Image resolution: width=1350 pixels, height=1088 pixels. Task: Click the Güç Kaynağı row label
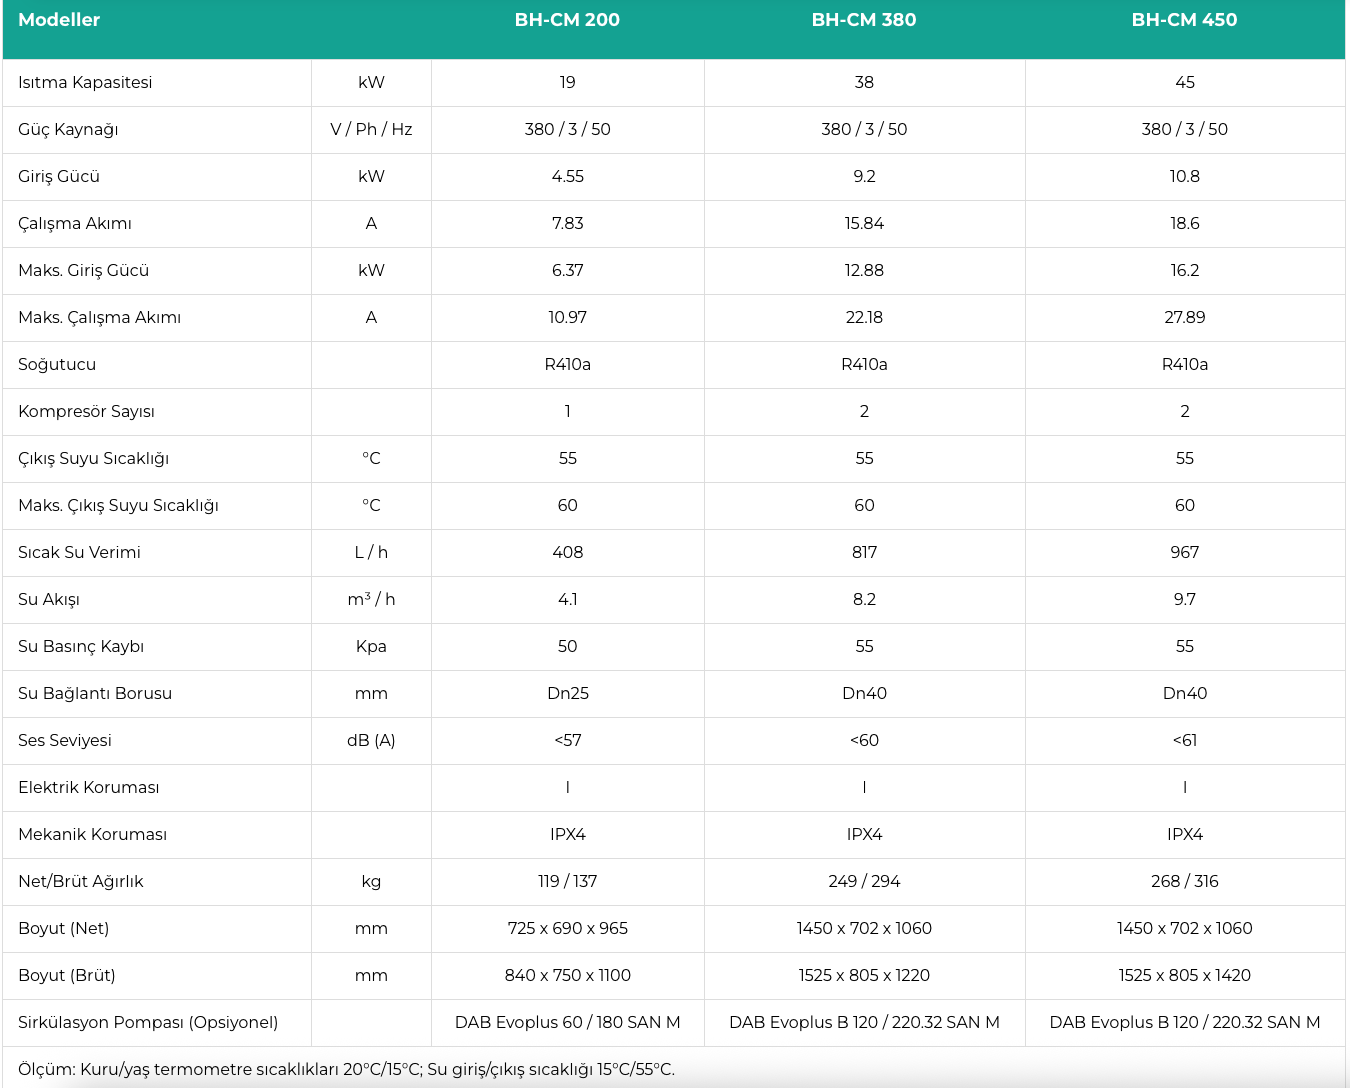[68, 130]
